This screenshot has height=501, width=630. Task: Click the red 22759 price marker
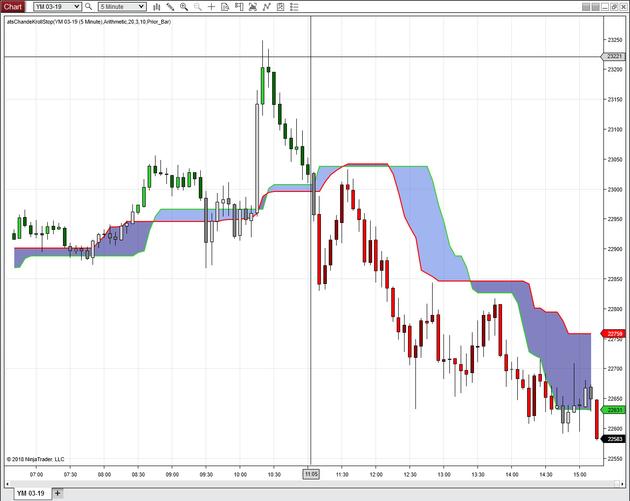click(x=613, y=333)
